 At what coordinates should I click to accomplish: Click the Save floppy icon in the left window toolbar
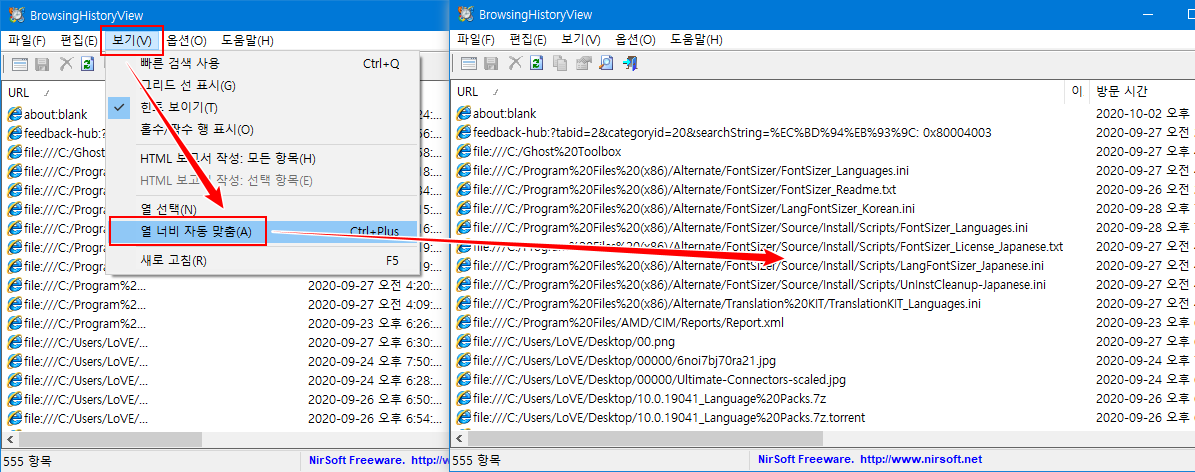tap(43, 64)
